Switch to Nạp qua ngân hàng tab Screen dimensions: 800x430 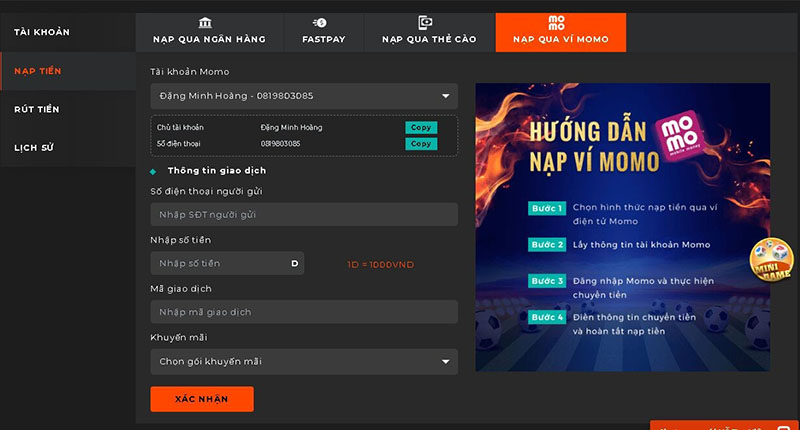209,32
